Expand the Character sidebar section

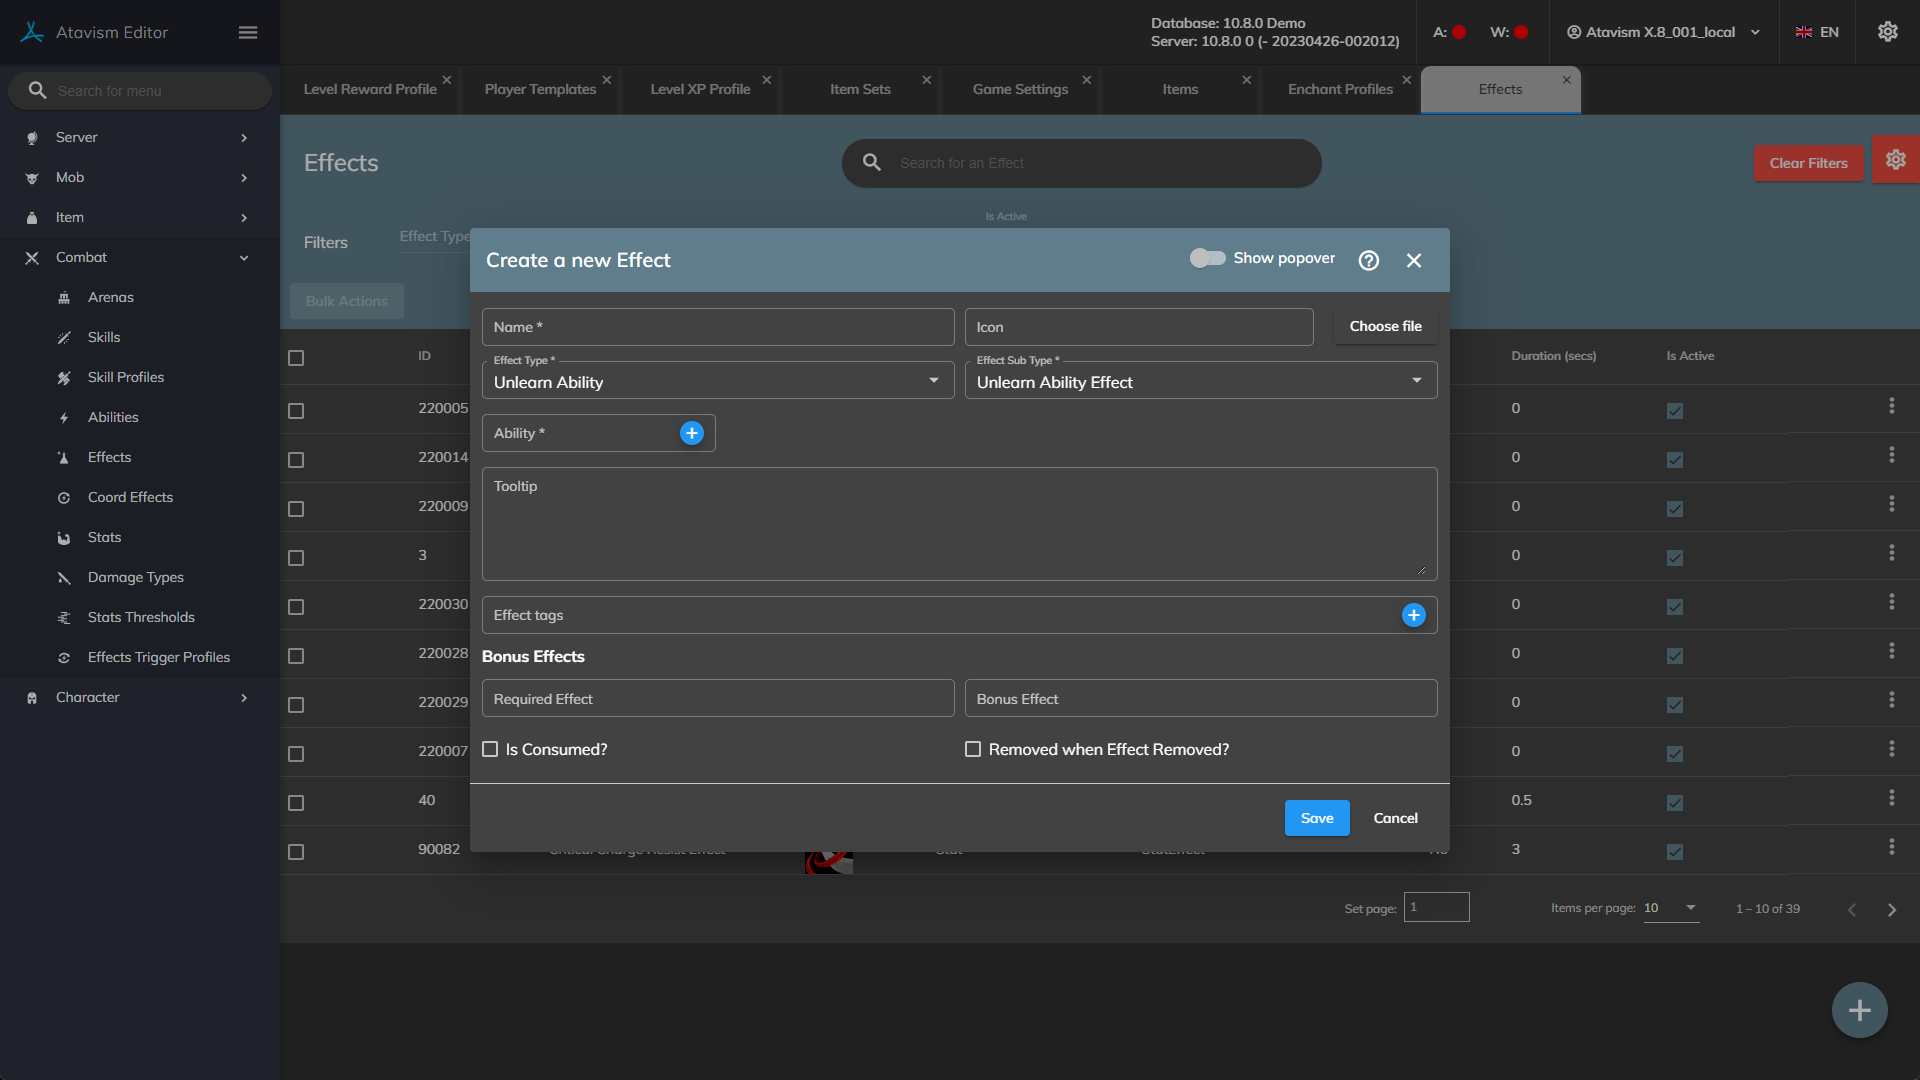(138, 697)
